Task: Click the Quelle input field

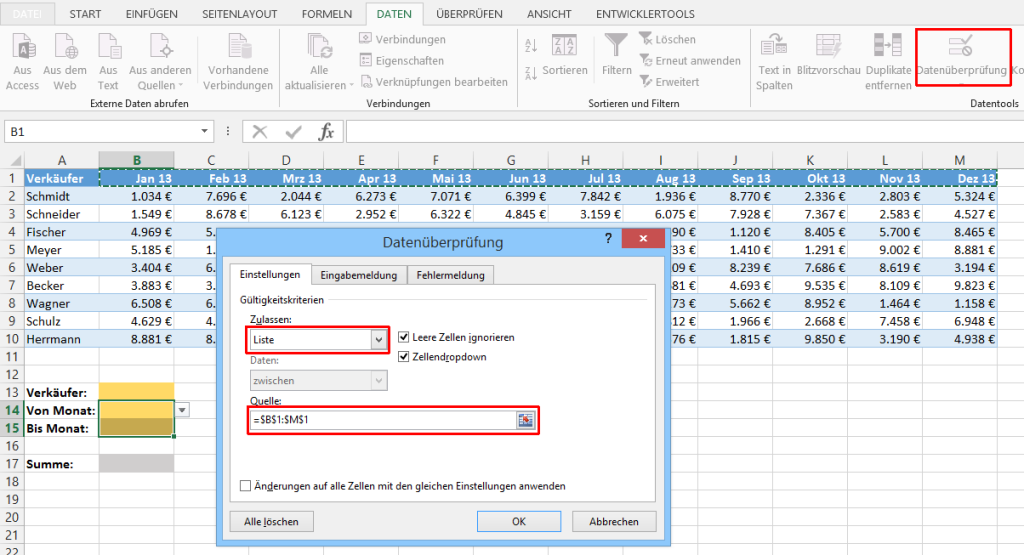Action: [x=384, y=420]
